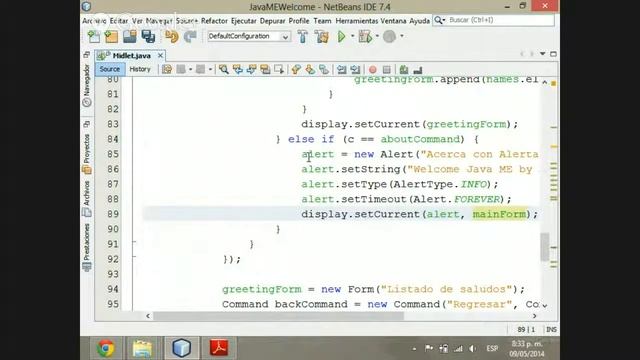Click the Forward editor toolbar icon
This screenshot has width=640, height=360.
pos(200,69)
